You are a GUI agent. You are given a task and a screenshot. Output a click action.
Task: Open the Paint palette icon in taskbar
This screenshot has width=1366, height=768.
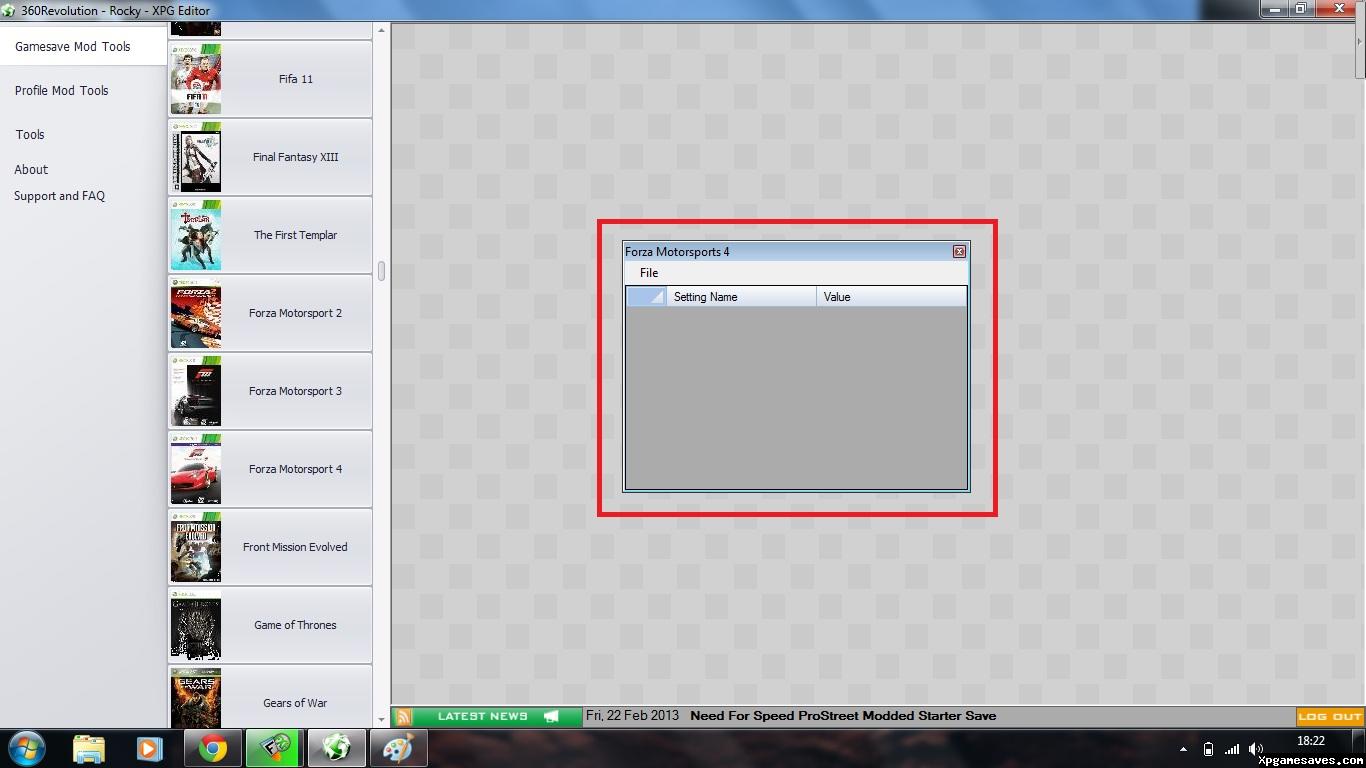398,748
